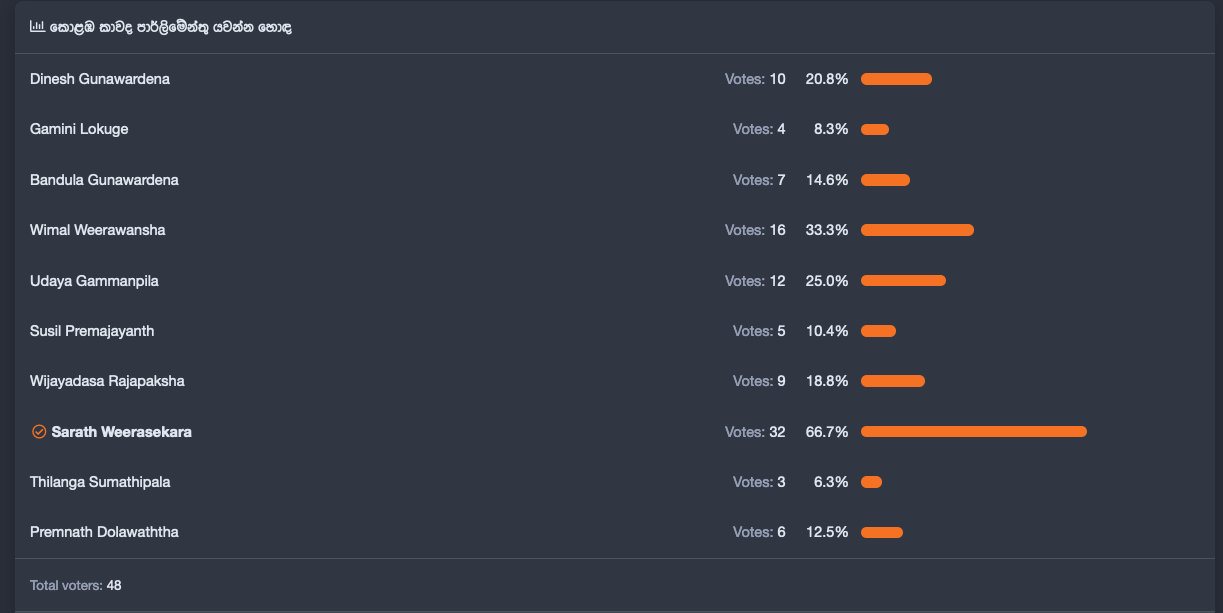
Task: Click the bold Sarath Weerasekara label
Action: 121,432
